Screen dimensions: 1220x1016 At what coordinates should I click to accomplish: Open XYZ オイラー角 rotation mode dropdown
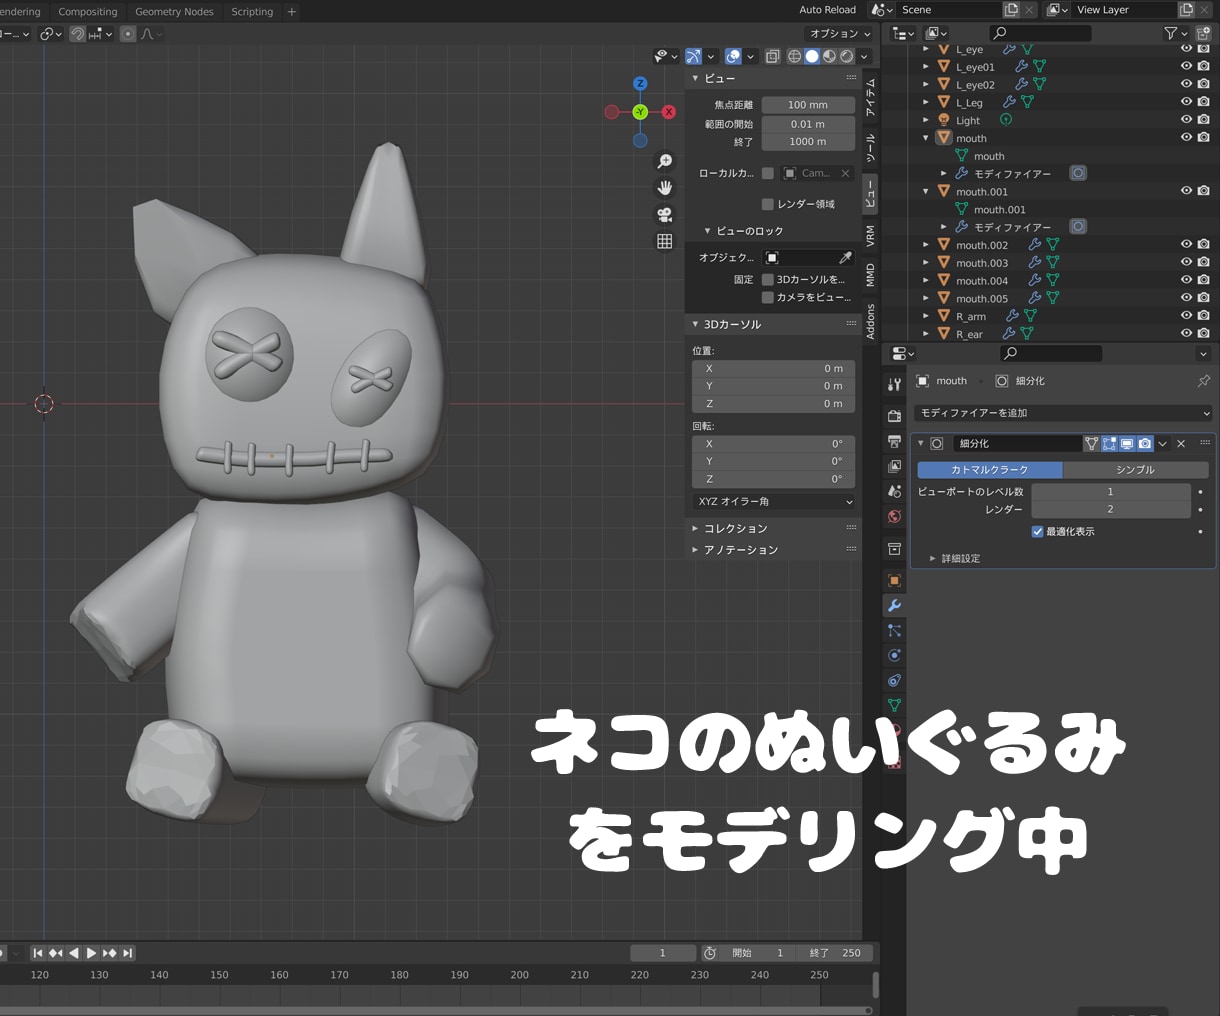tap(775, 501)
